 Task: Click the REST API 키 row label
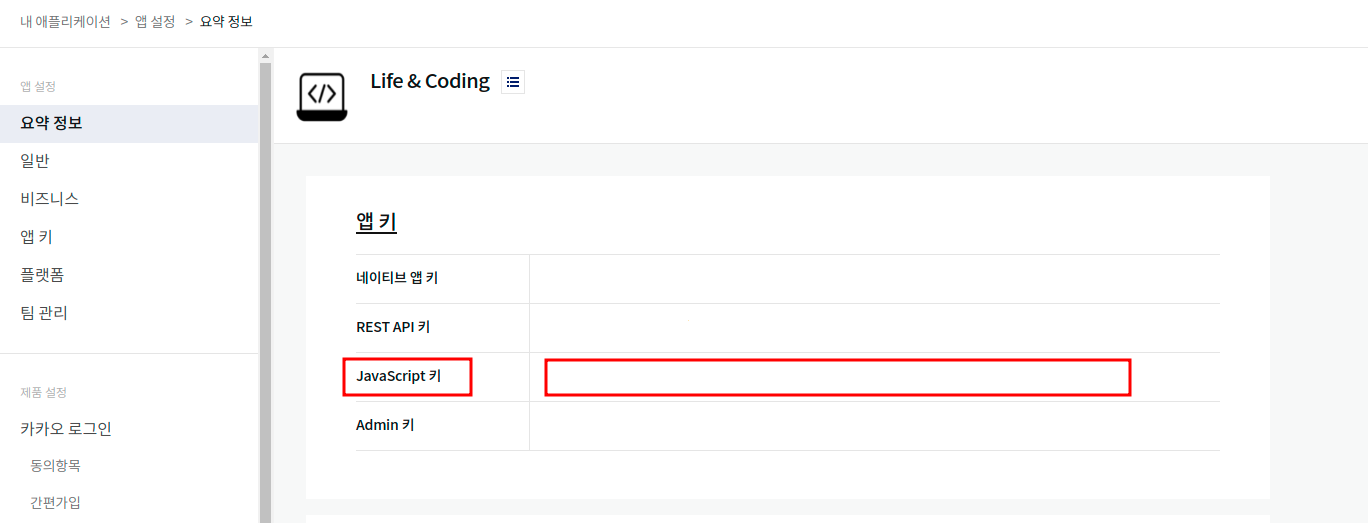click(393, 327)
